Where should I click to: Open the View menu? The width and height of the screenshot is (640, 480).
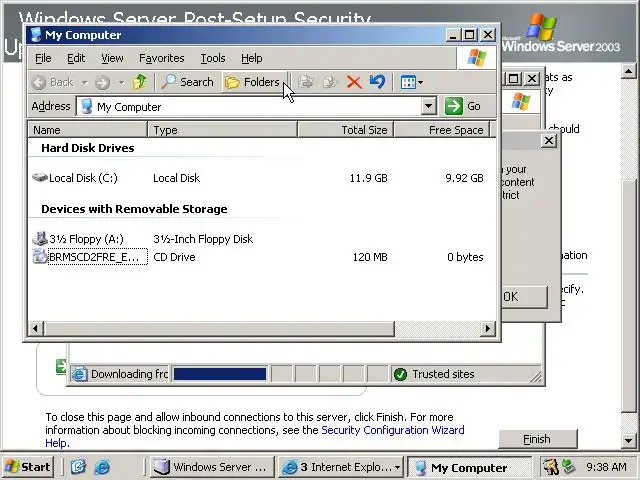point(112,58)
